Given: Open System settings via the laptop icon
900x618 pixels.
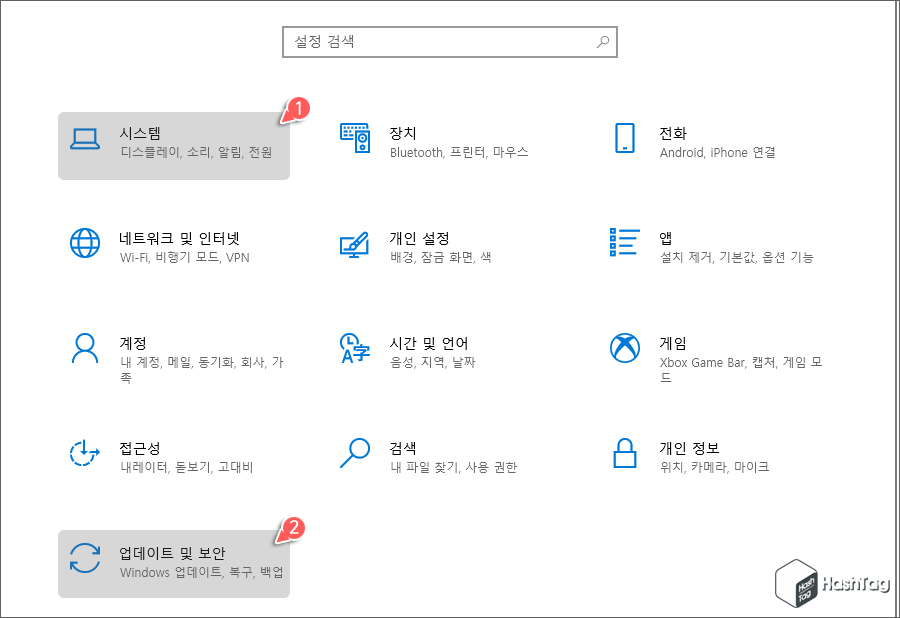Looking at the screenshot, I should tap(86, 139).
